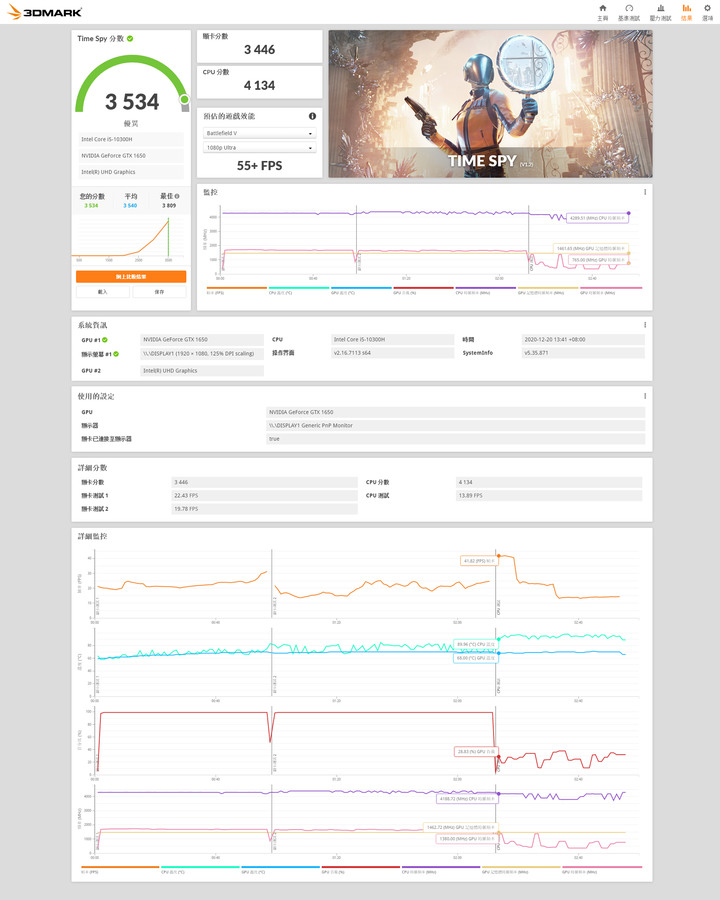Toggle the pink GPU clock legend in monitoring chart
The width and height of the screenshot is (720, 900).
[611, 290]
